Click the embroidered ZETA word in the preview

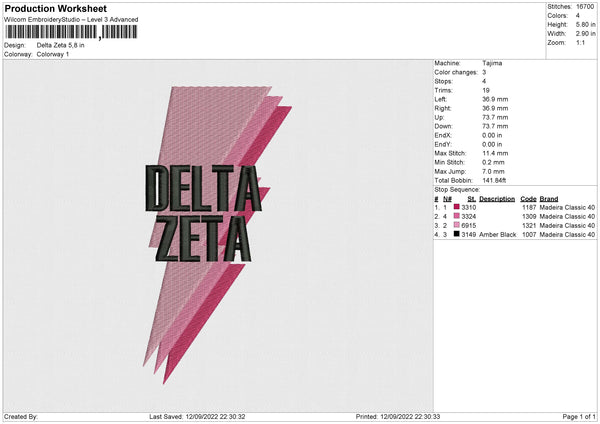[204, 239]
